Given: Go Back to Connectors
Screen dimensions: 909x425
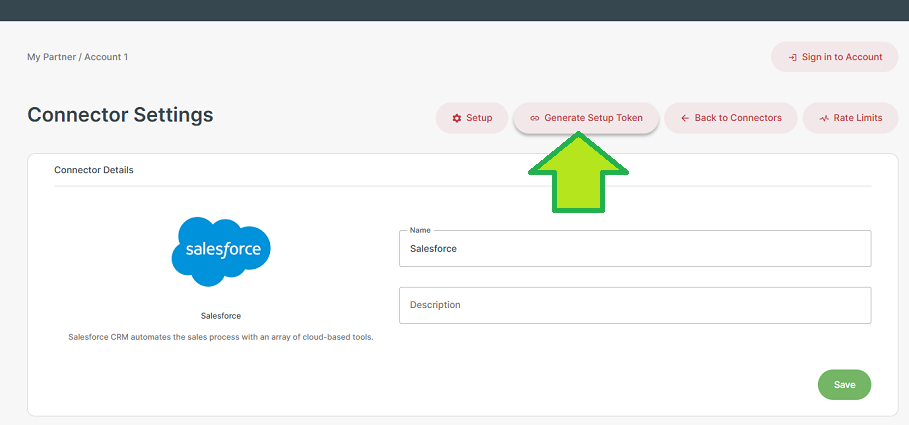Looking at the screenshot, I should click(730, 118).
